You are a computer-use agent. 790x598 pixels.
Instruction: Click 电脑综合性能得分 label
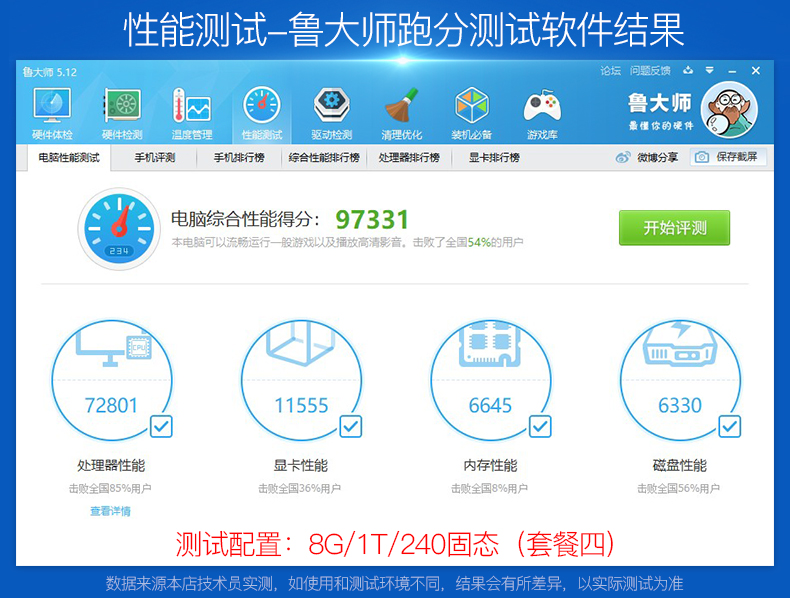coord(245,219)
